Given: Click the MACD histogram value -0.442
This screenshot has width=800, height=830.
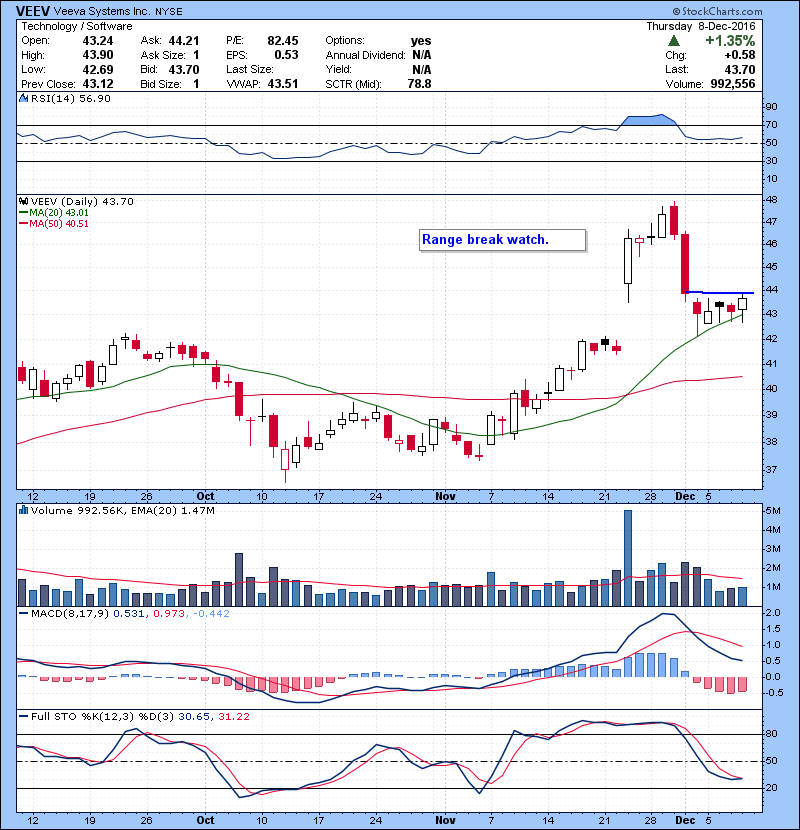Looking at the screenshot, I should [211, 614].
